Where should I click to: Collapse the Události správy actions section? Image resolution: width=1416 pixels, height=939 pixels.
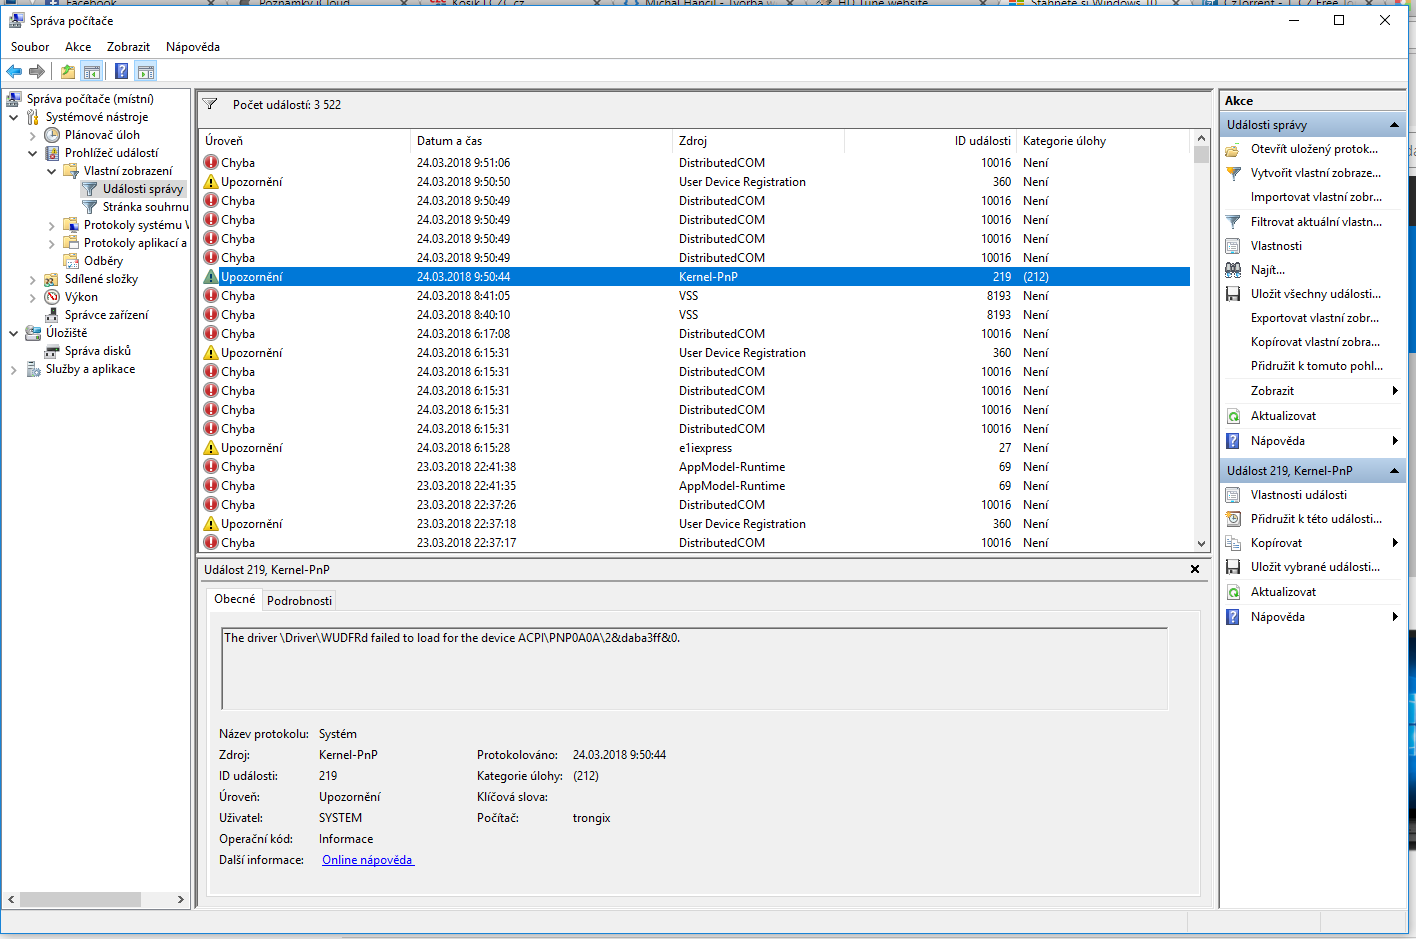point(1394,125)
